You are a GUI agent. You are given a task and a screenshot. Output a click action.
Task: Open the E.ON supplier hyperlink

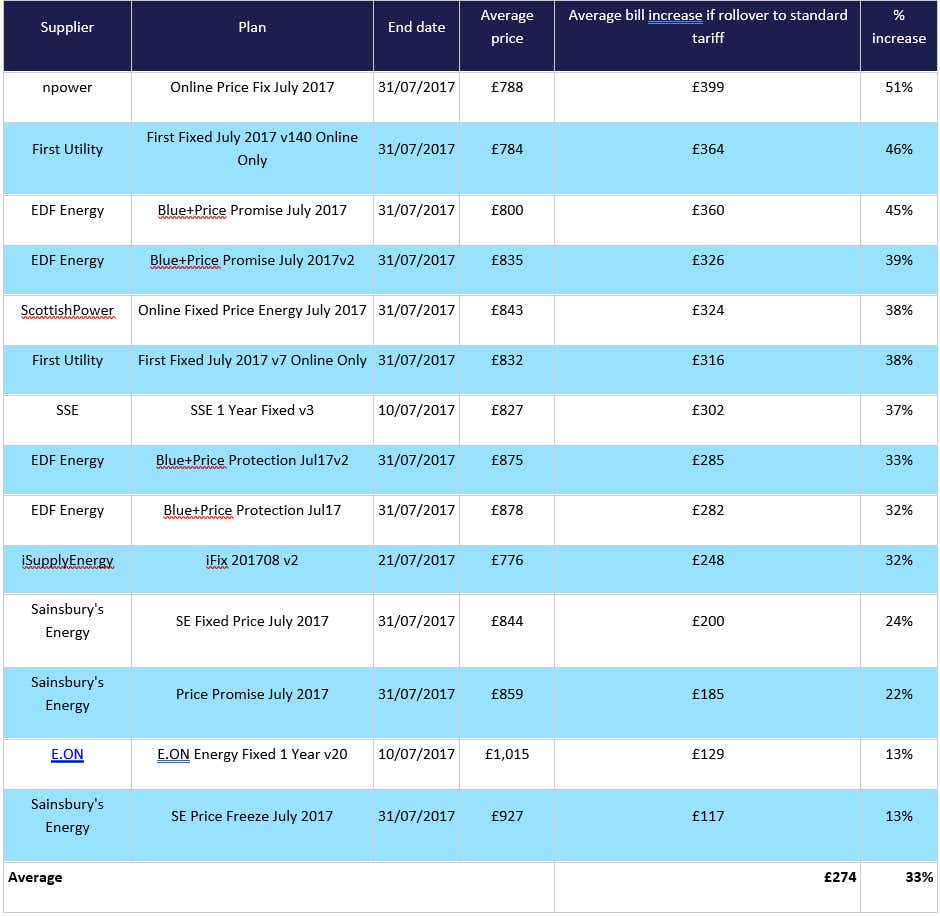pyautogui.click(x=67, y=754)
